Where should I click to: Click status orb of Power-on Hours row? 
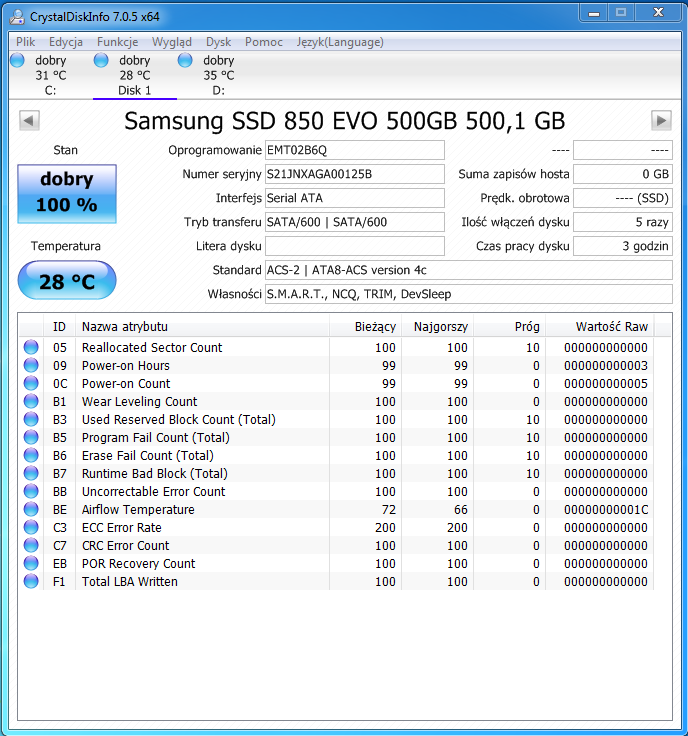(31, 365)
